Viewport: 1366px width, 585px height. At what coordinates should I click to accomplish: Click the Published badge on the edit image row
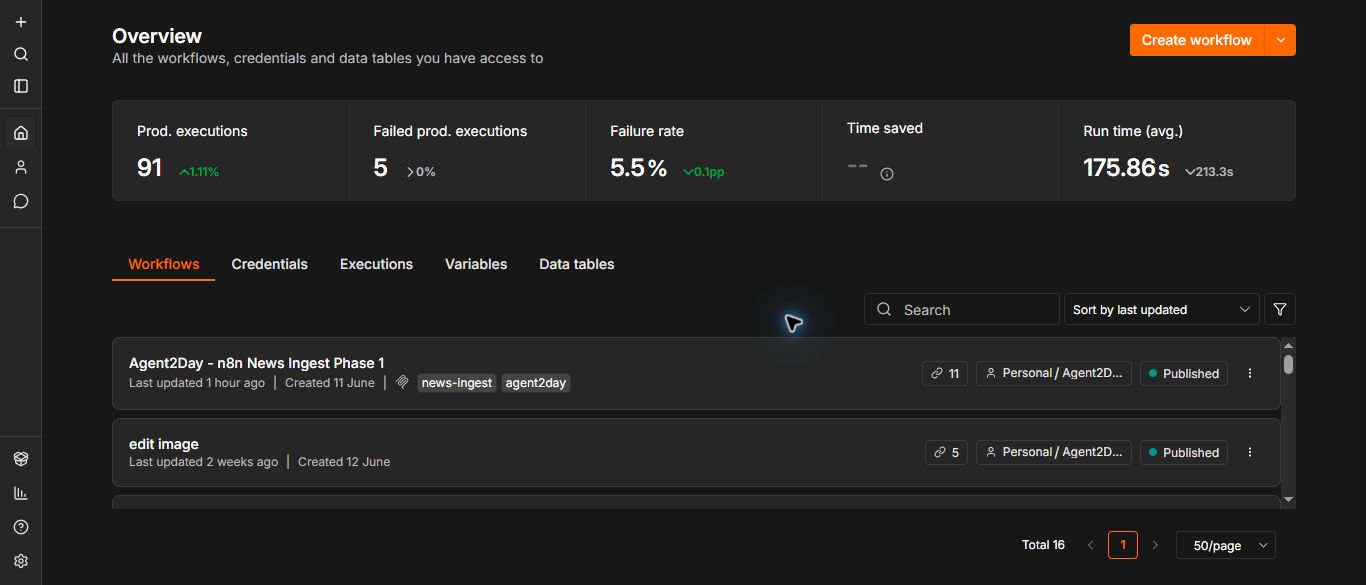pos(1184,452)
